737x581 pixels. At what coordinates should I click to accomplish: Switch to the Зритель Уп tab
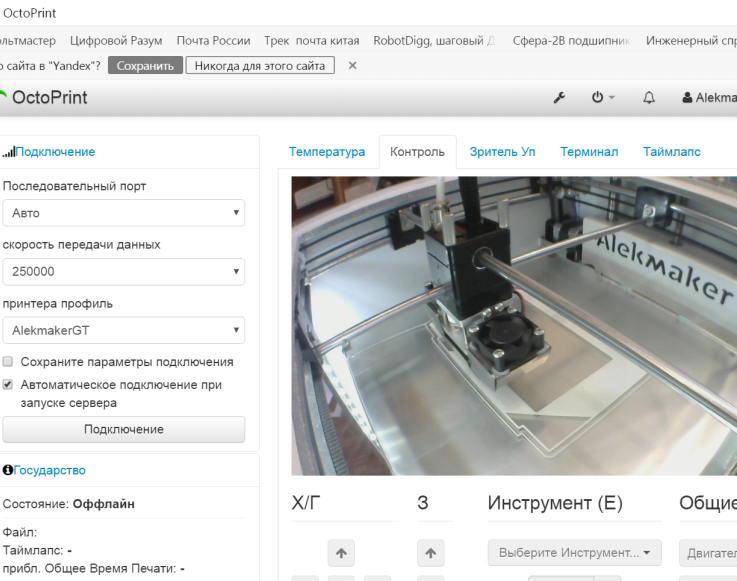tap(502, 152)
